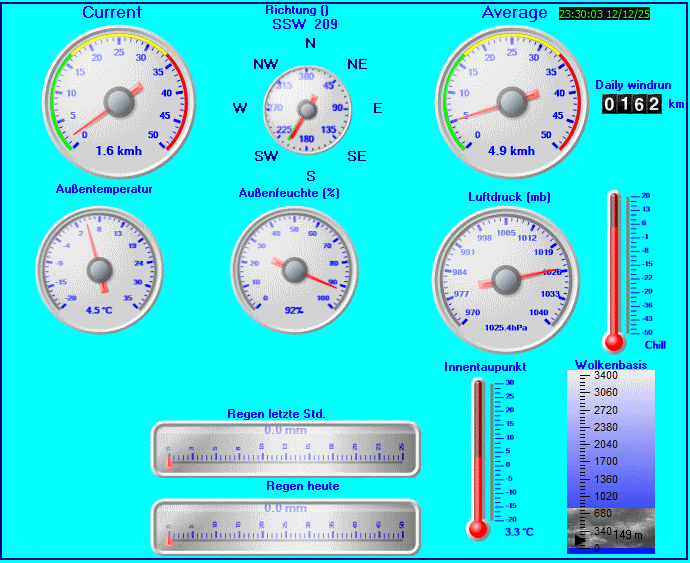This screenshot has height=563, width=690.
Task: Click the Chill thermometer
Action: pos(615,268)
